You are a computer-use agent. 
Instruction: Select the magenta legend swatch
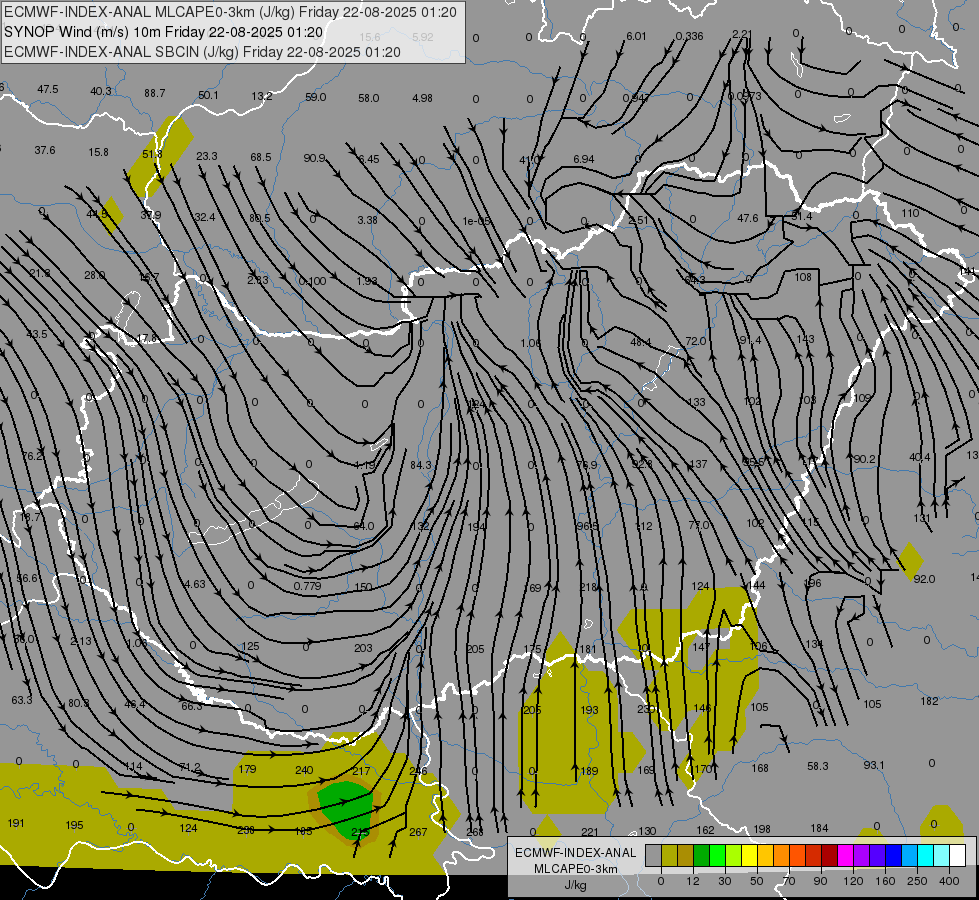pyautogui.click(x=845, y=855)
